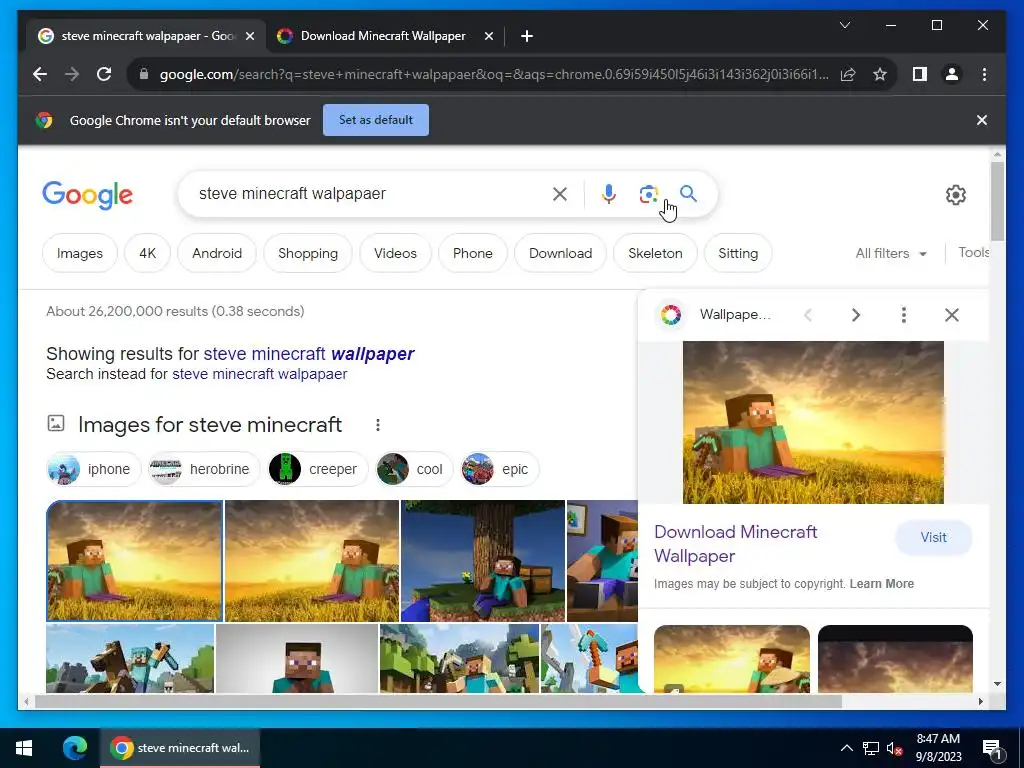Click the Google logo

point(88,195)
